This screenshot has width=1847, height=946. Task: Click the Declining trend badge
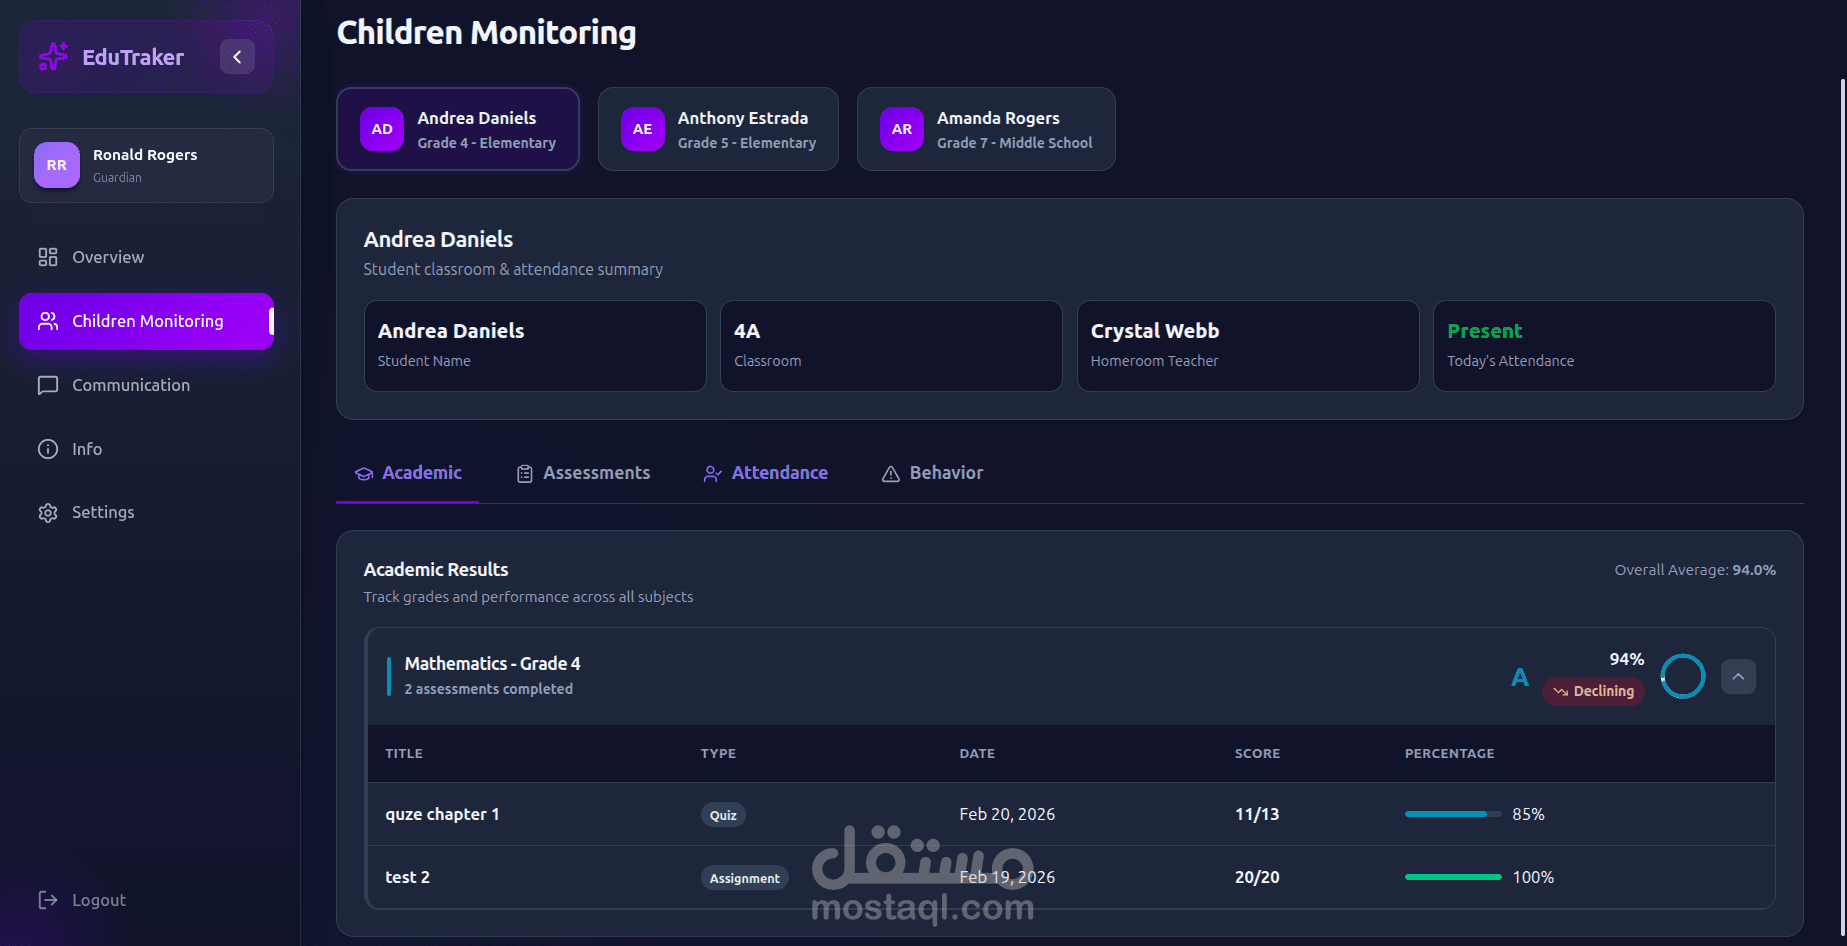1593,691
